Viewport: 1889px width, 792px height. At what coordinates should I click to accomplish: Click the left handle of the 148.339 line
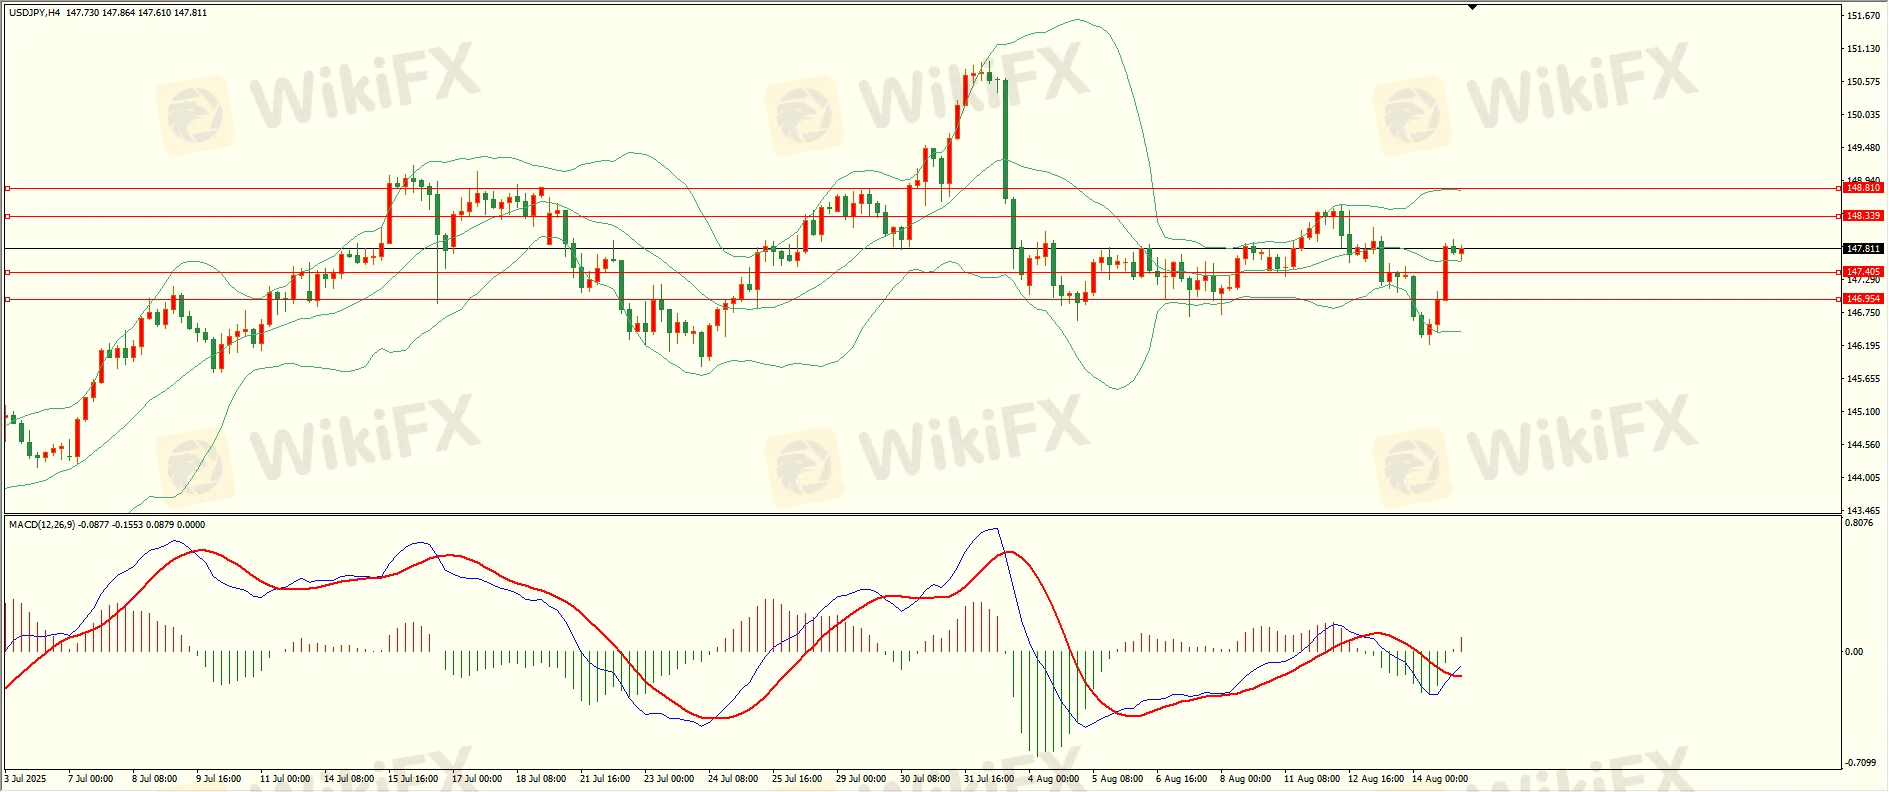tap(7, 216)
